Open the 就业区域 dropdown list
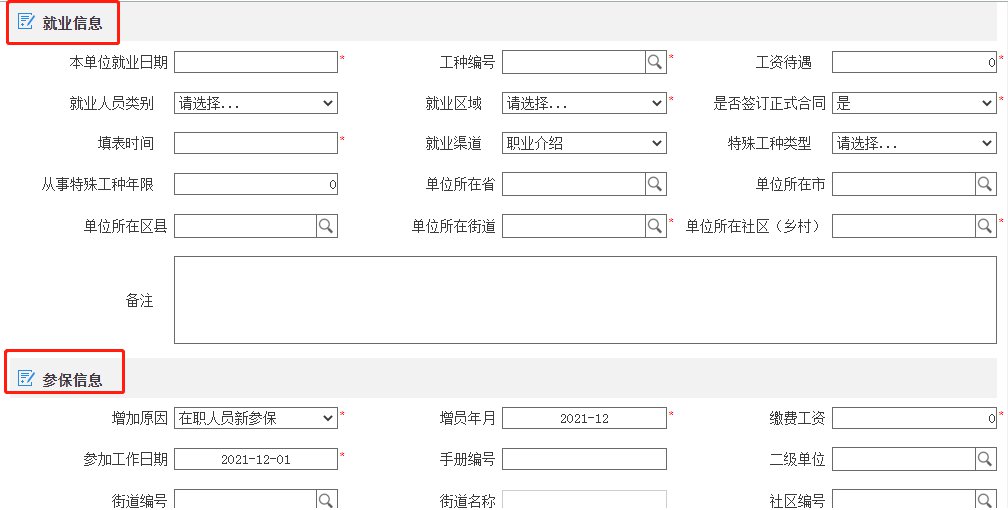 click(584, 103)
